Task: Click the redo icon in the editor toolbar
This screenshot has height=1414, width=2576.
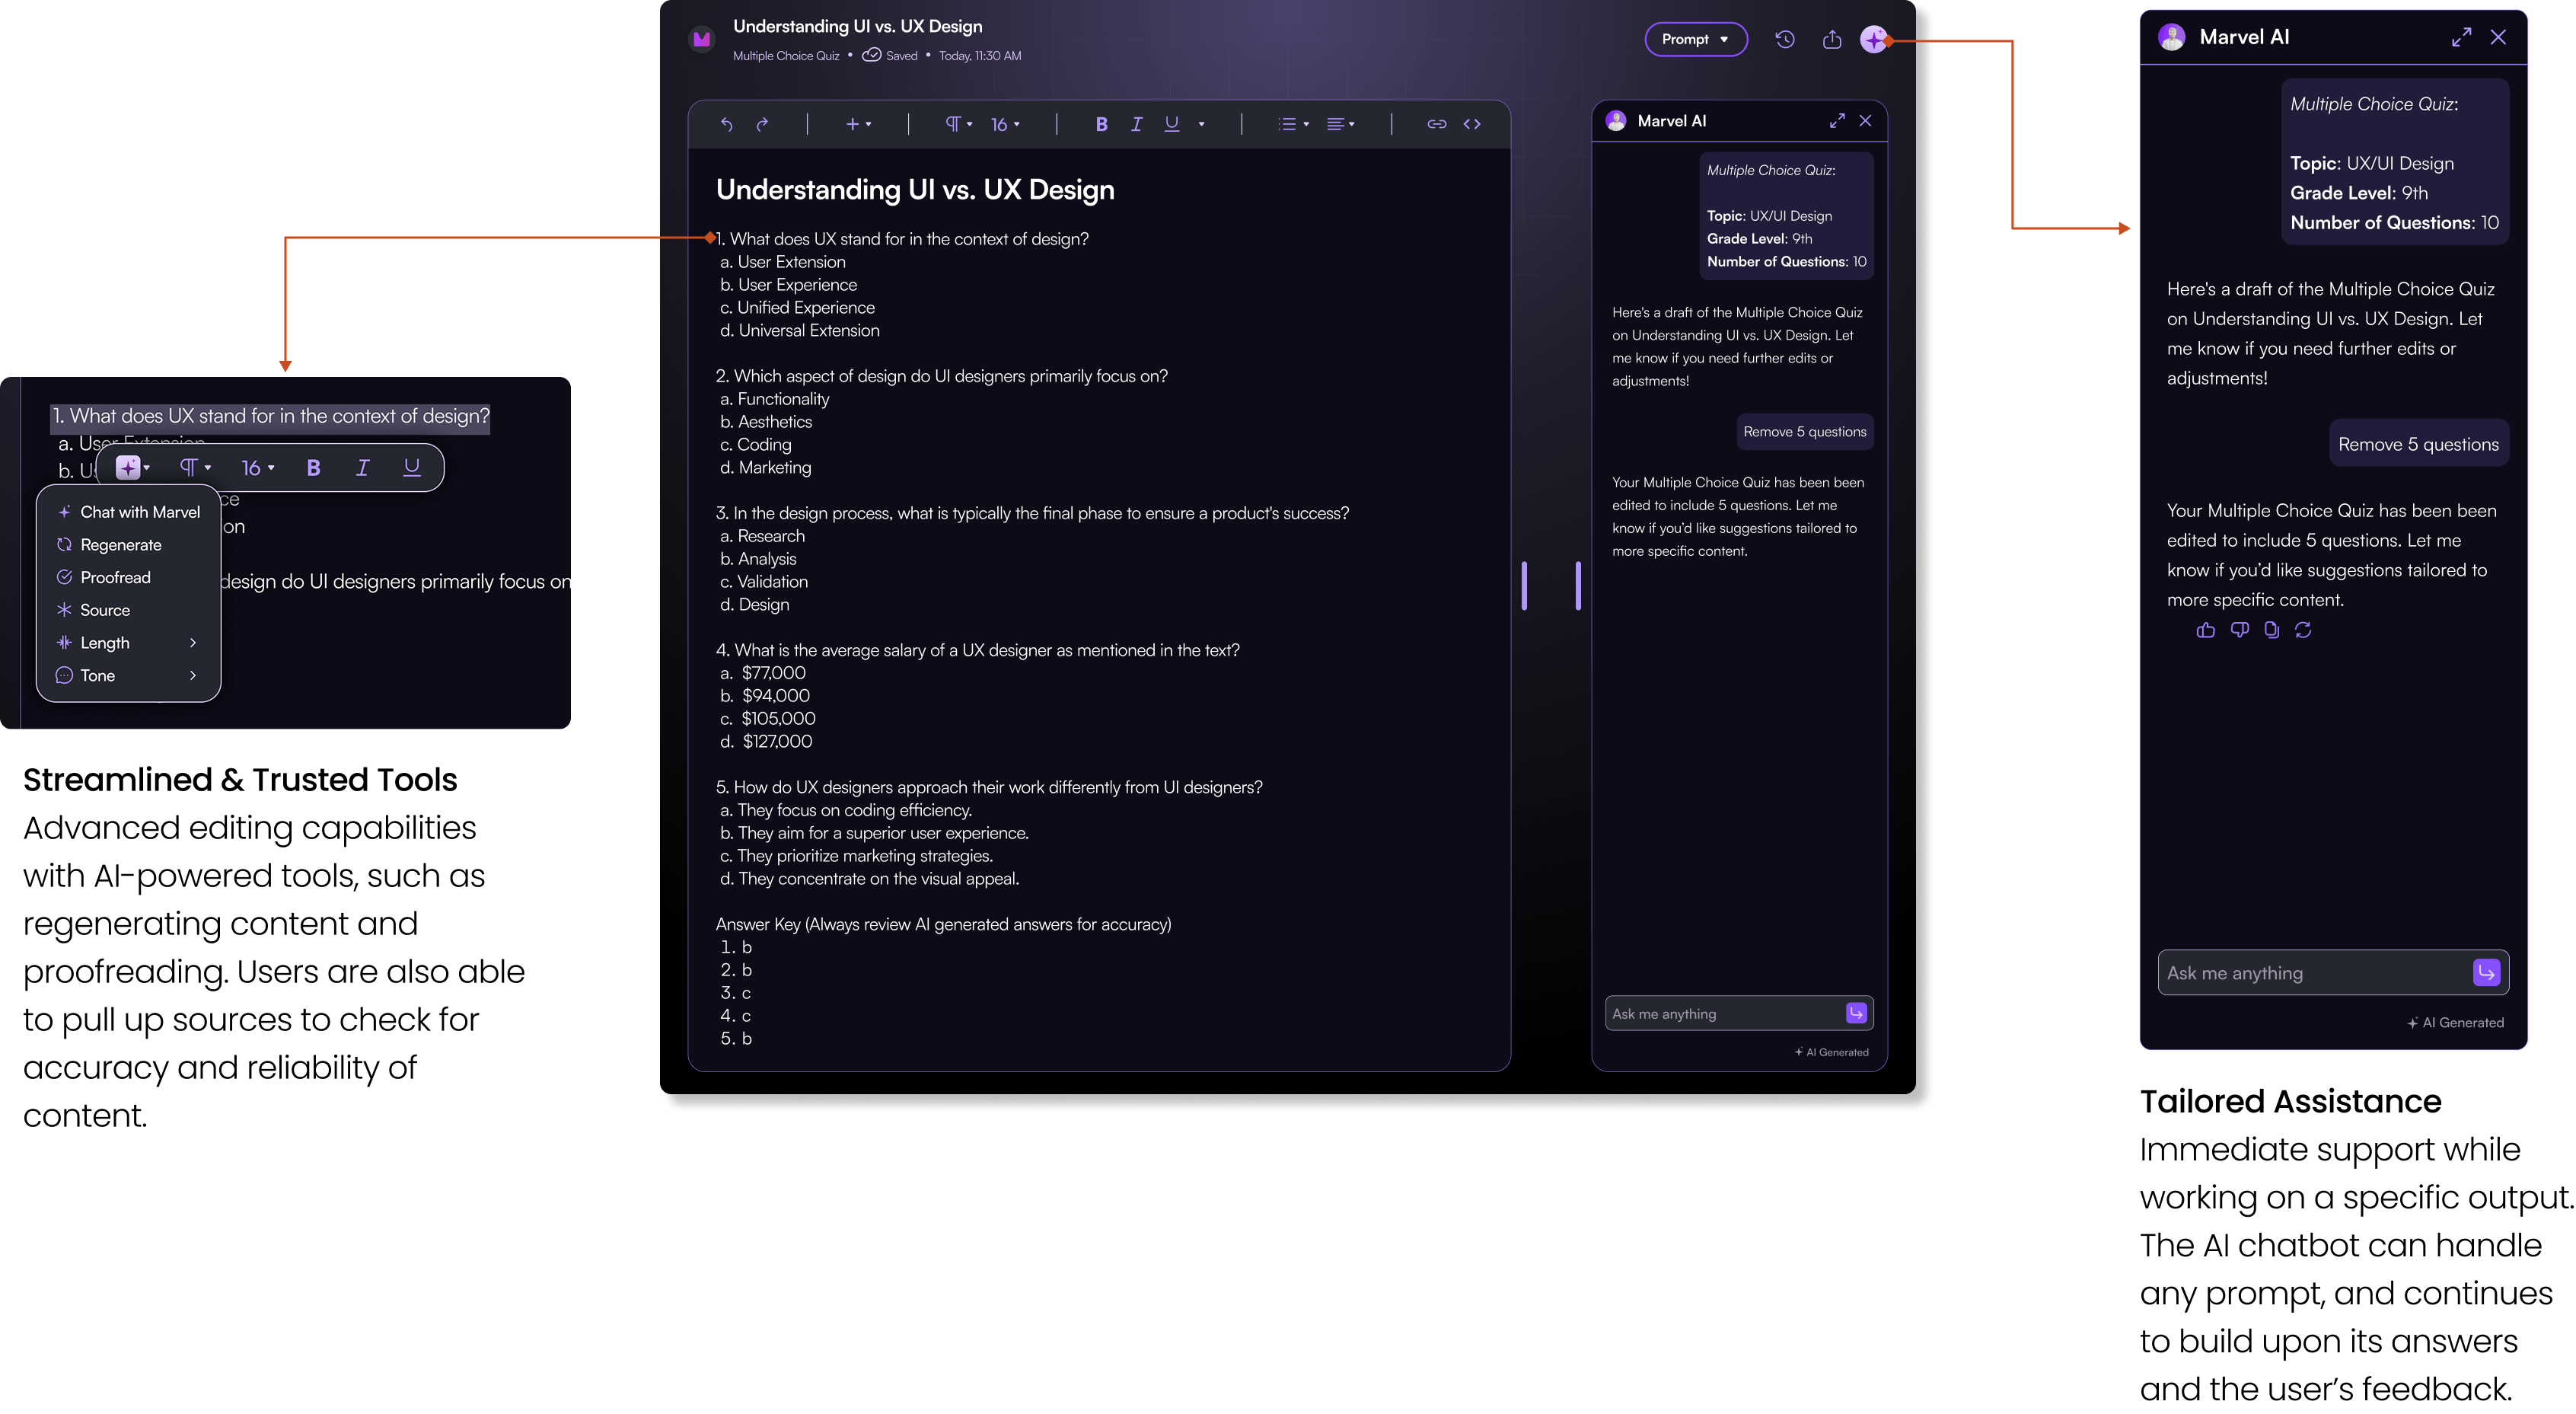Action: point(763,123)
